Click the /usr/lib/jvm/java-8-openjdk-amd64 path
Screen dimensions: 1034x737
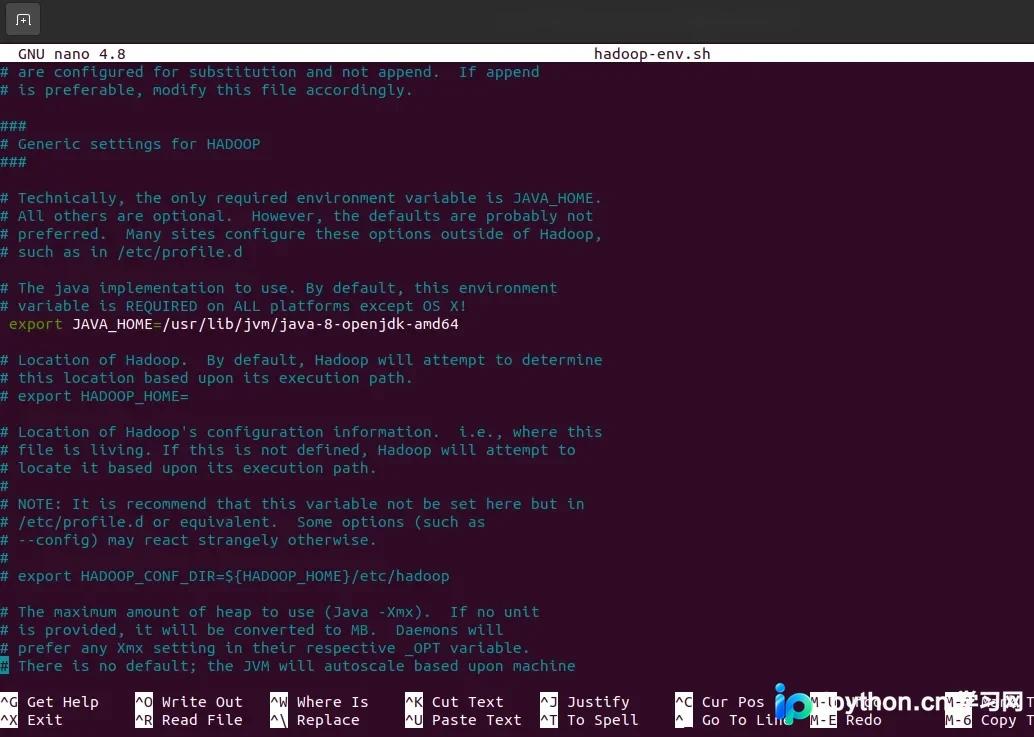pos(311,324)
